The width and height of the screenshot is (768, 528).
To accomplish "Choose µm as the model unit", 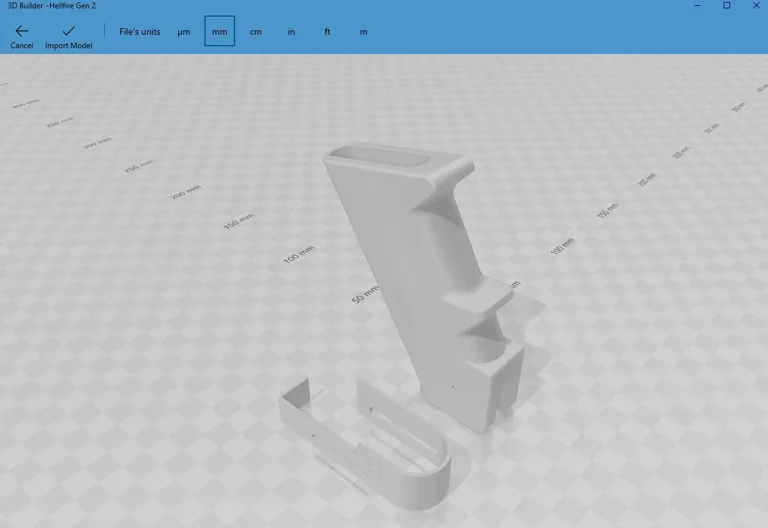I will click(x=184, y=32).
